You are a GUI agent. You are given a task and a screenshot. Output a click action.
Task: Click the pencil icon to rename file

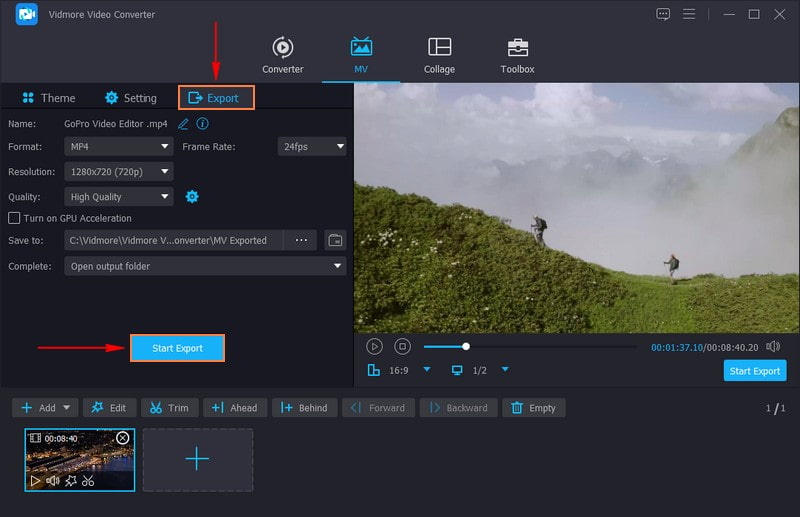click(x=183, y=124)
